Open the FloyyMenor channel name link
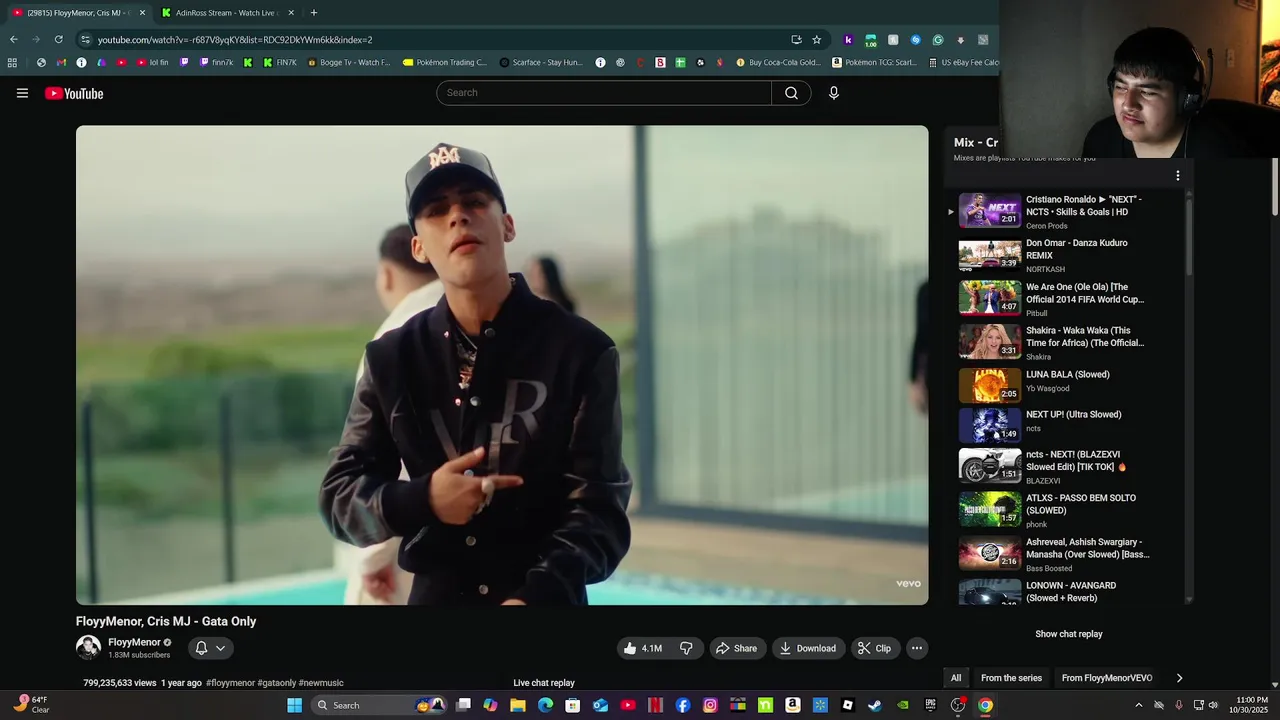 pos(134,642)
